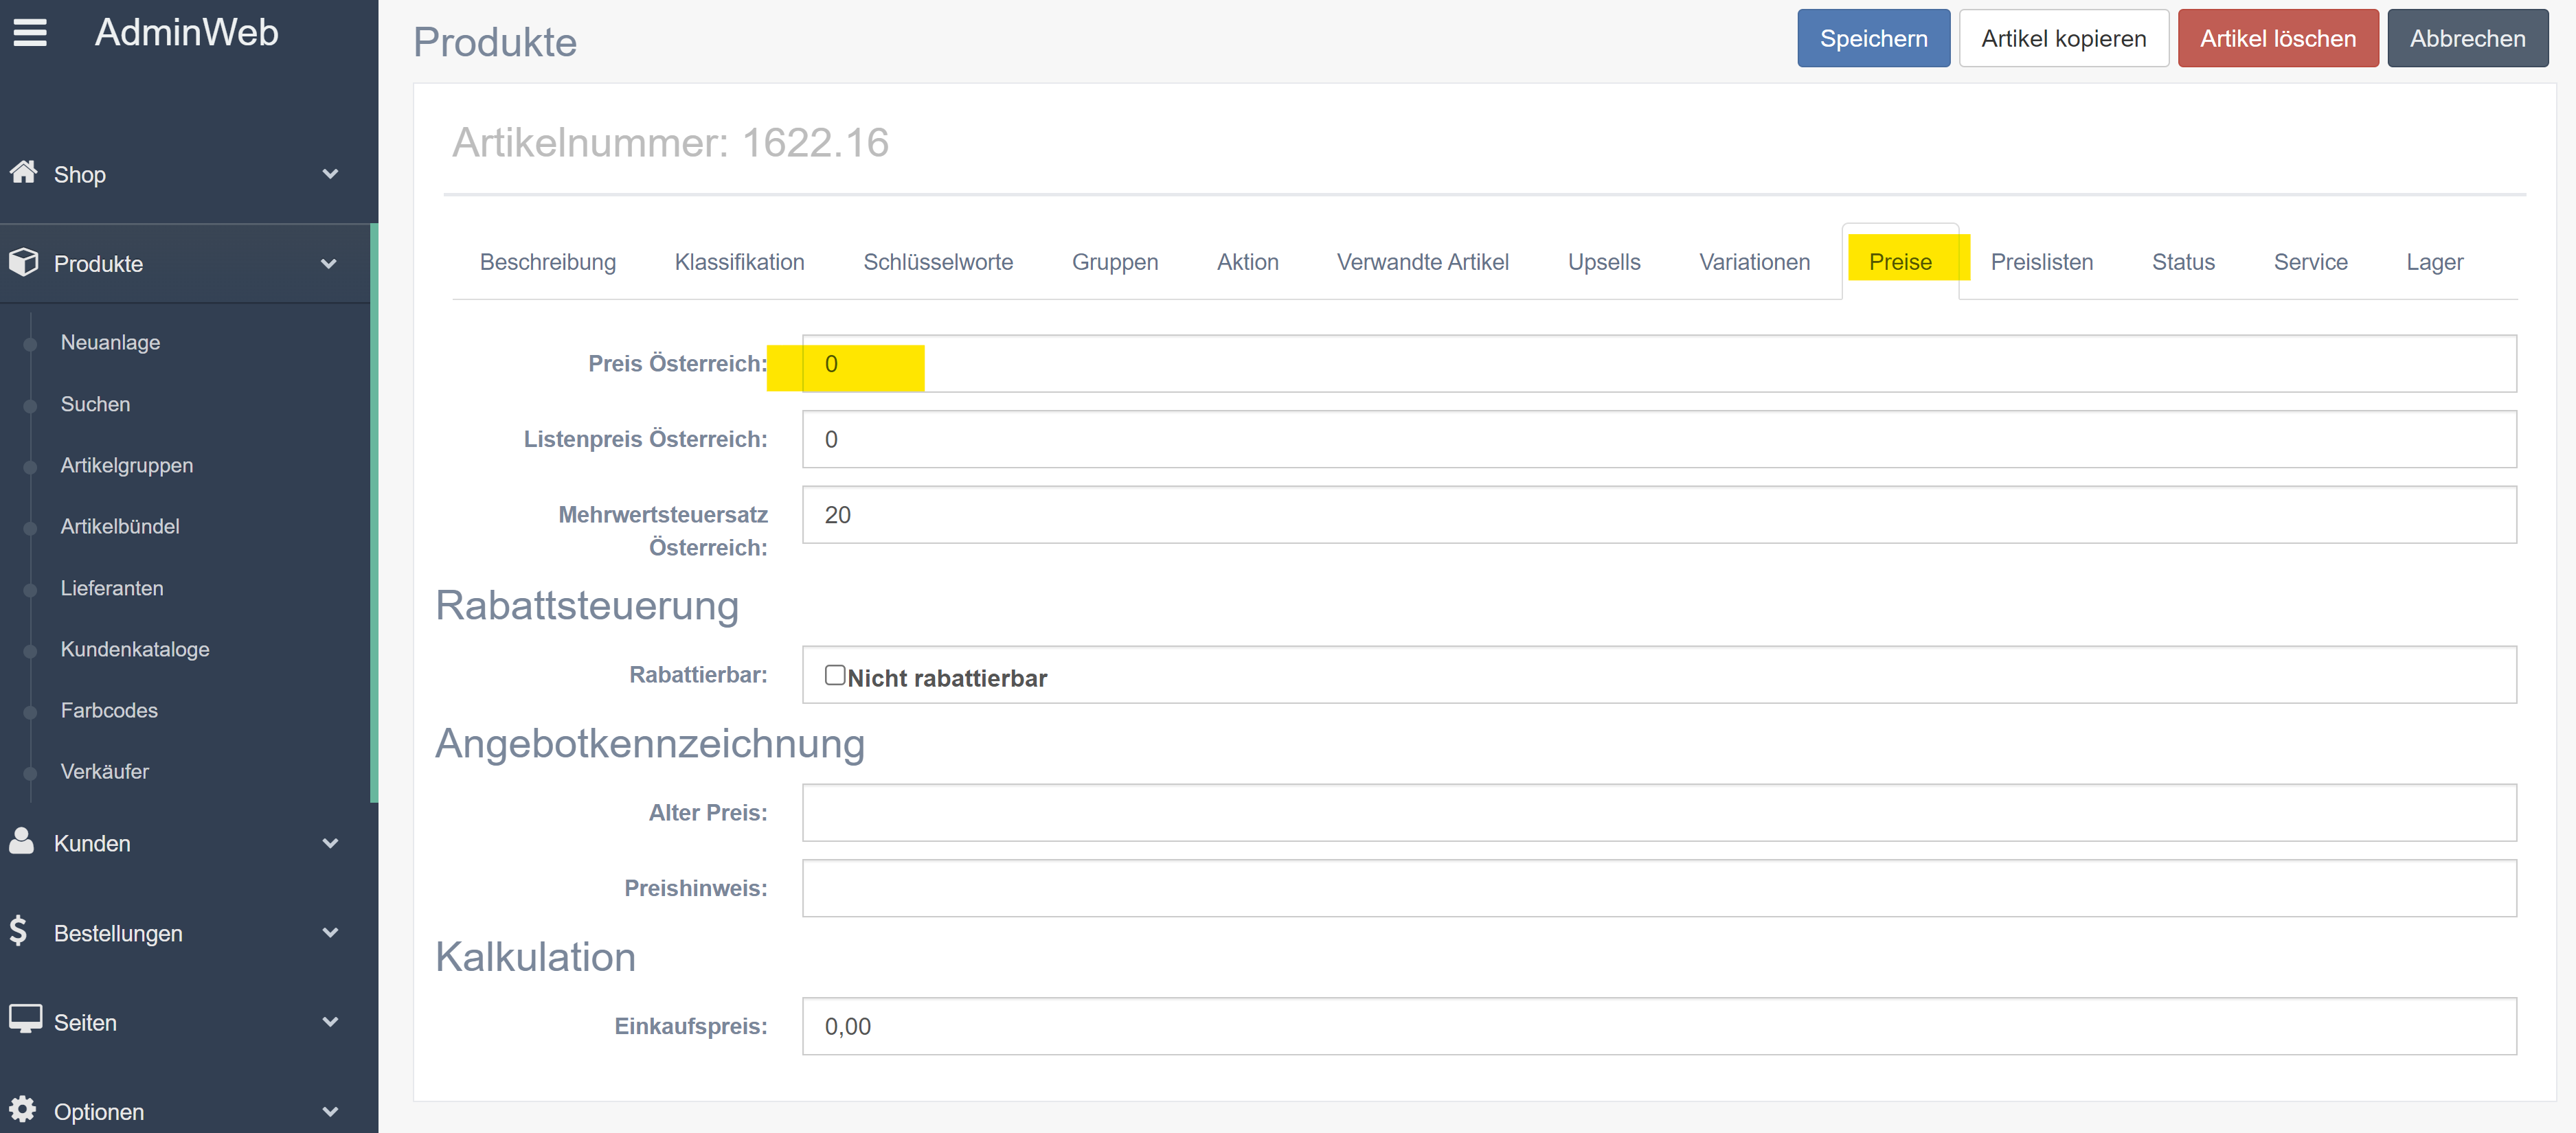Expand the Bestellungen menu chevron

coord(330,933)
